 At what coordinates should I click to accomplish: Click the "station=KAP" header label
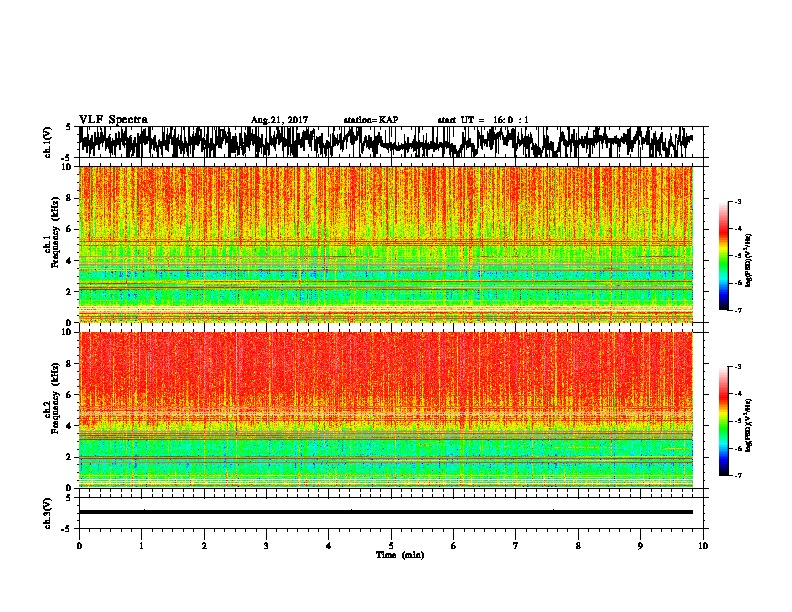[371, 120]
